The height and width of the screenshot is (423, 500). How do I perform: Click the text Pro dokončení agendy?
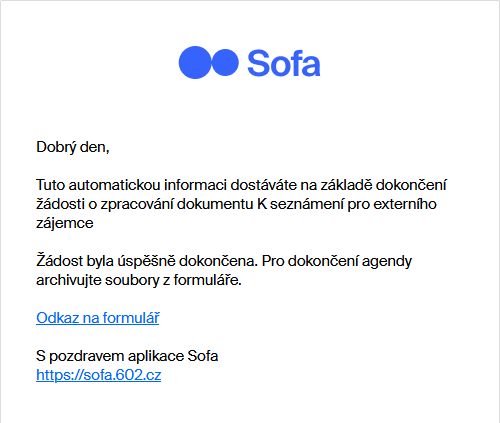[x=337, y=261]
